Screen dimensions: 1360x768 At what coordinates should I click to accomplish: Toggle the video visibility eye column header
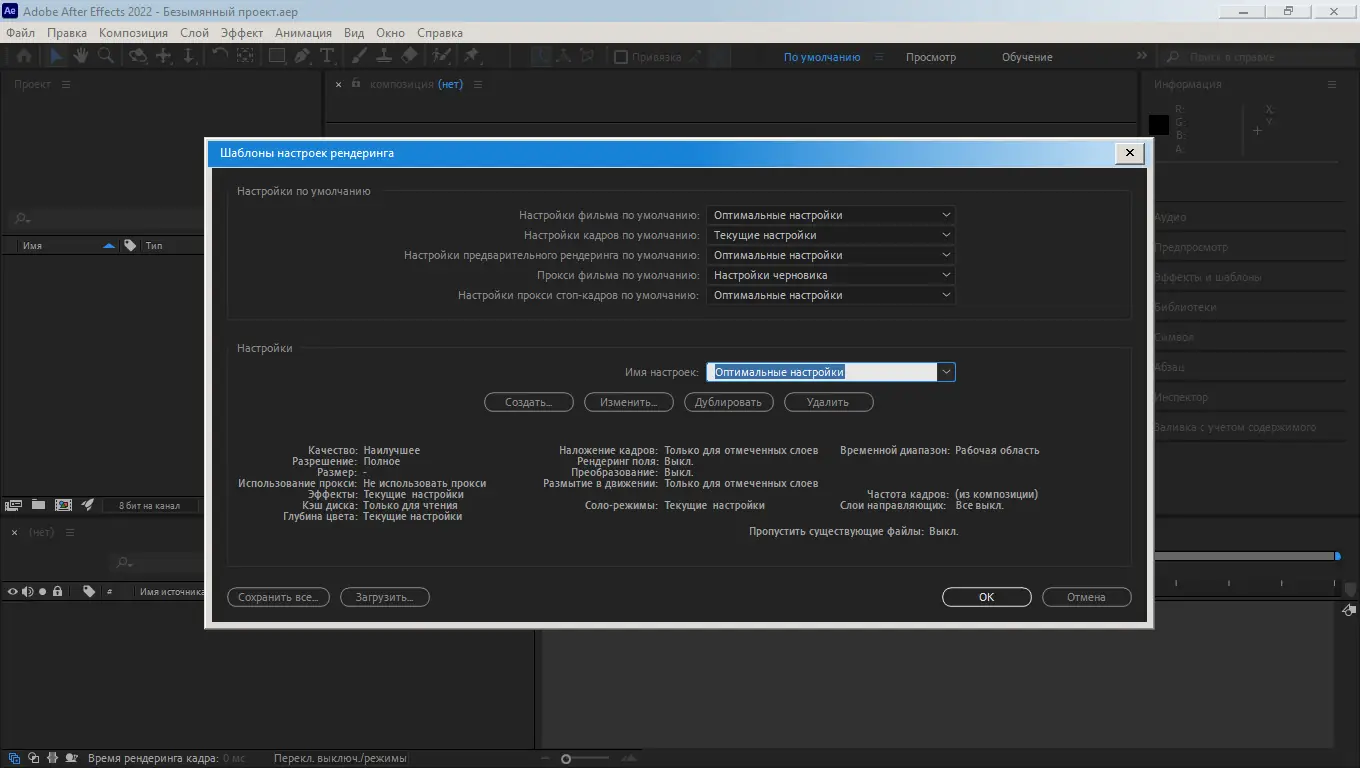pyautogui.click(x=12, y=591)
